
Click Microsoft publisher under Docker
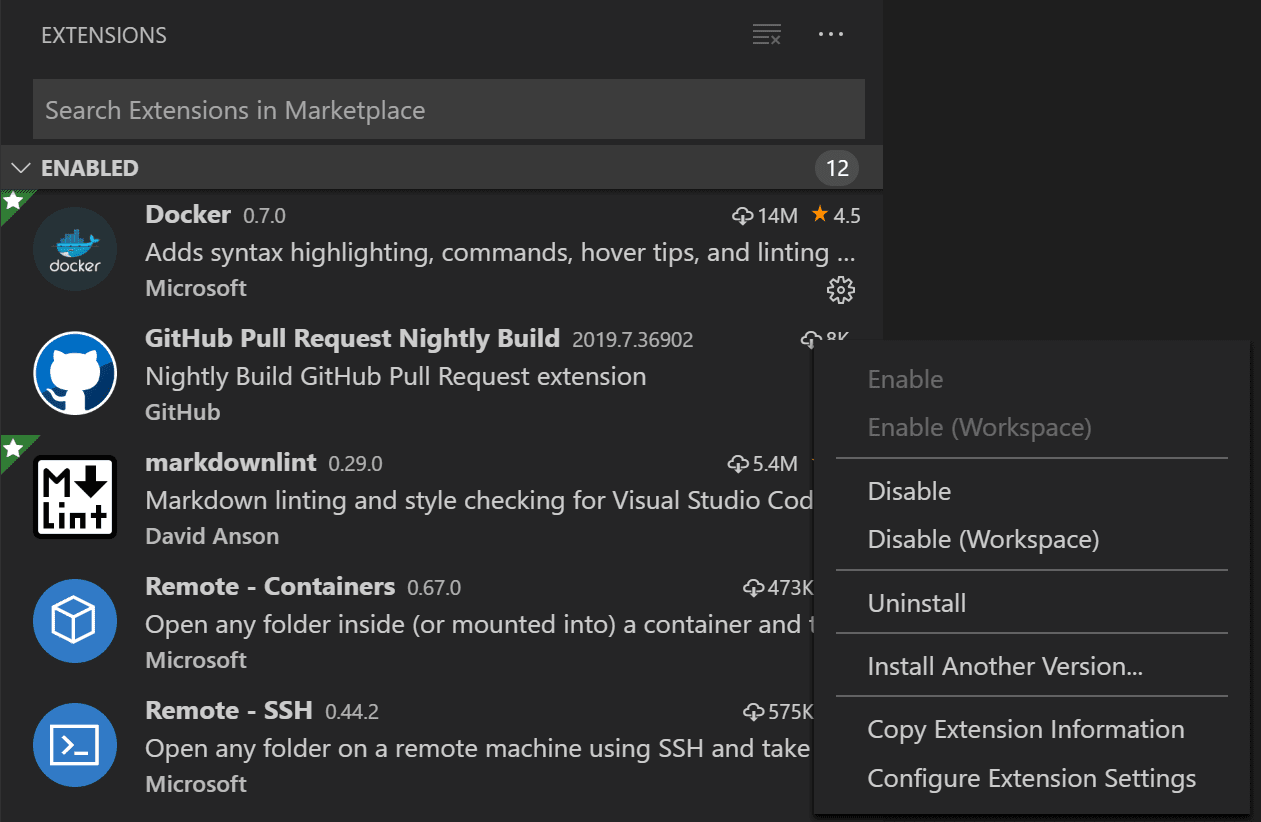pos(196,288)
